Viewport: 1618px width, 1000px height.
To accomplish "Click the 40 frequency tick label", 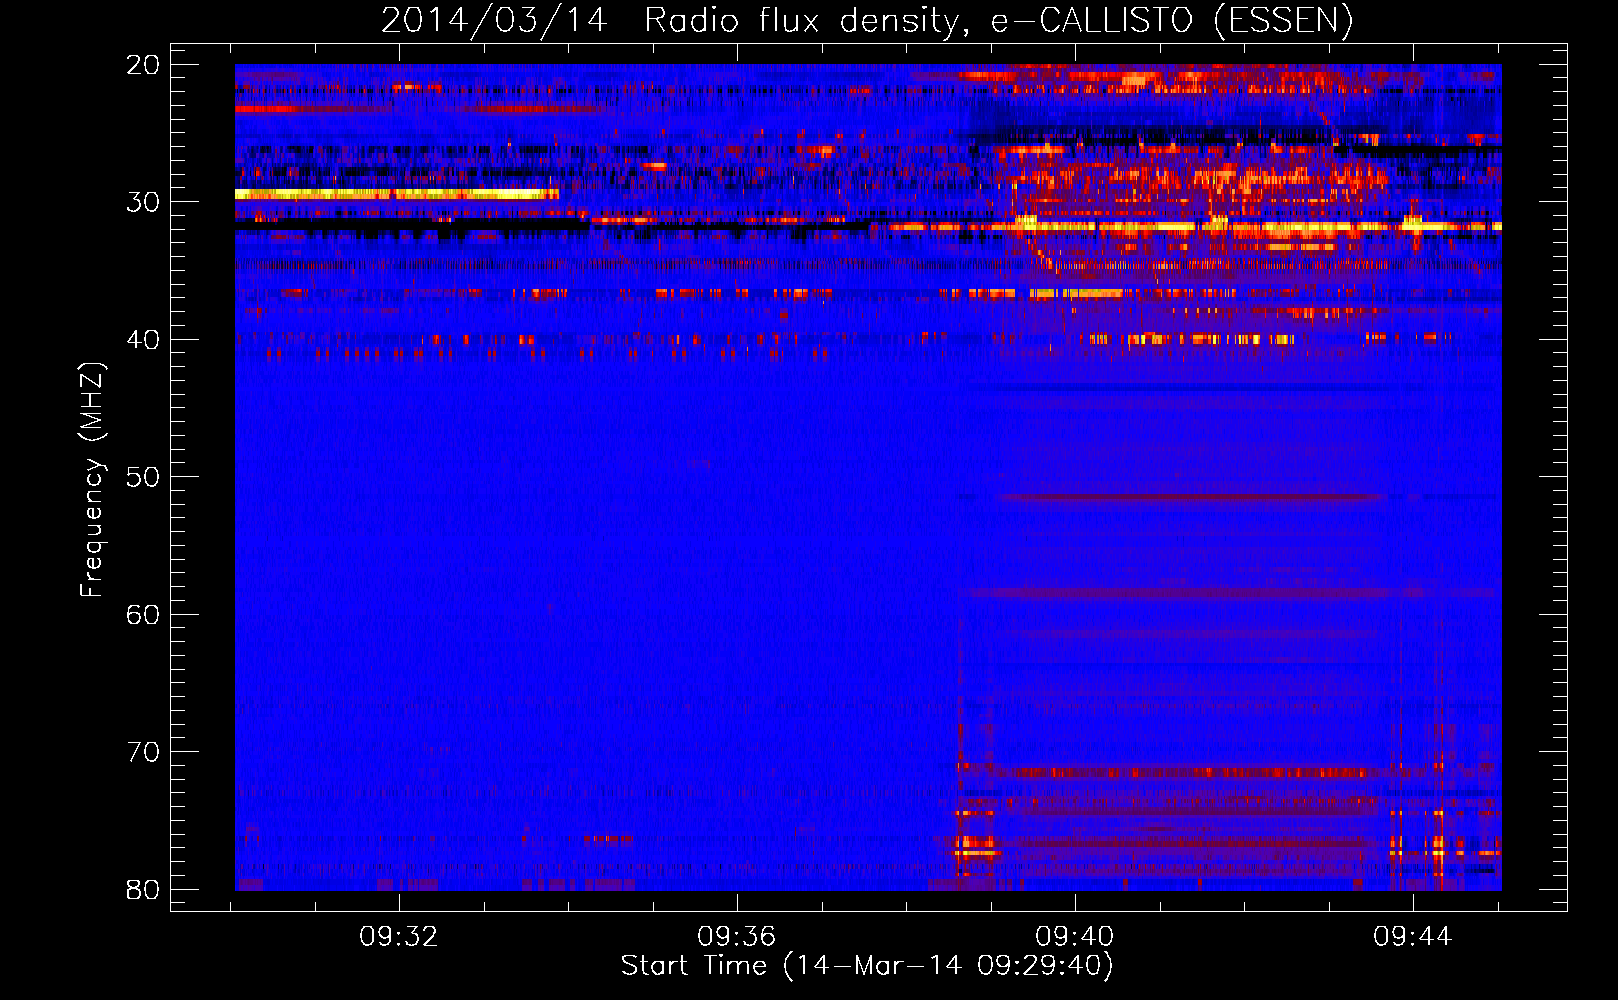I will click(x=143, y=340).
